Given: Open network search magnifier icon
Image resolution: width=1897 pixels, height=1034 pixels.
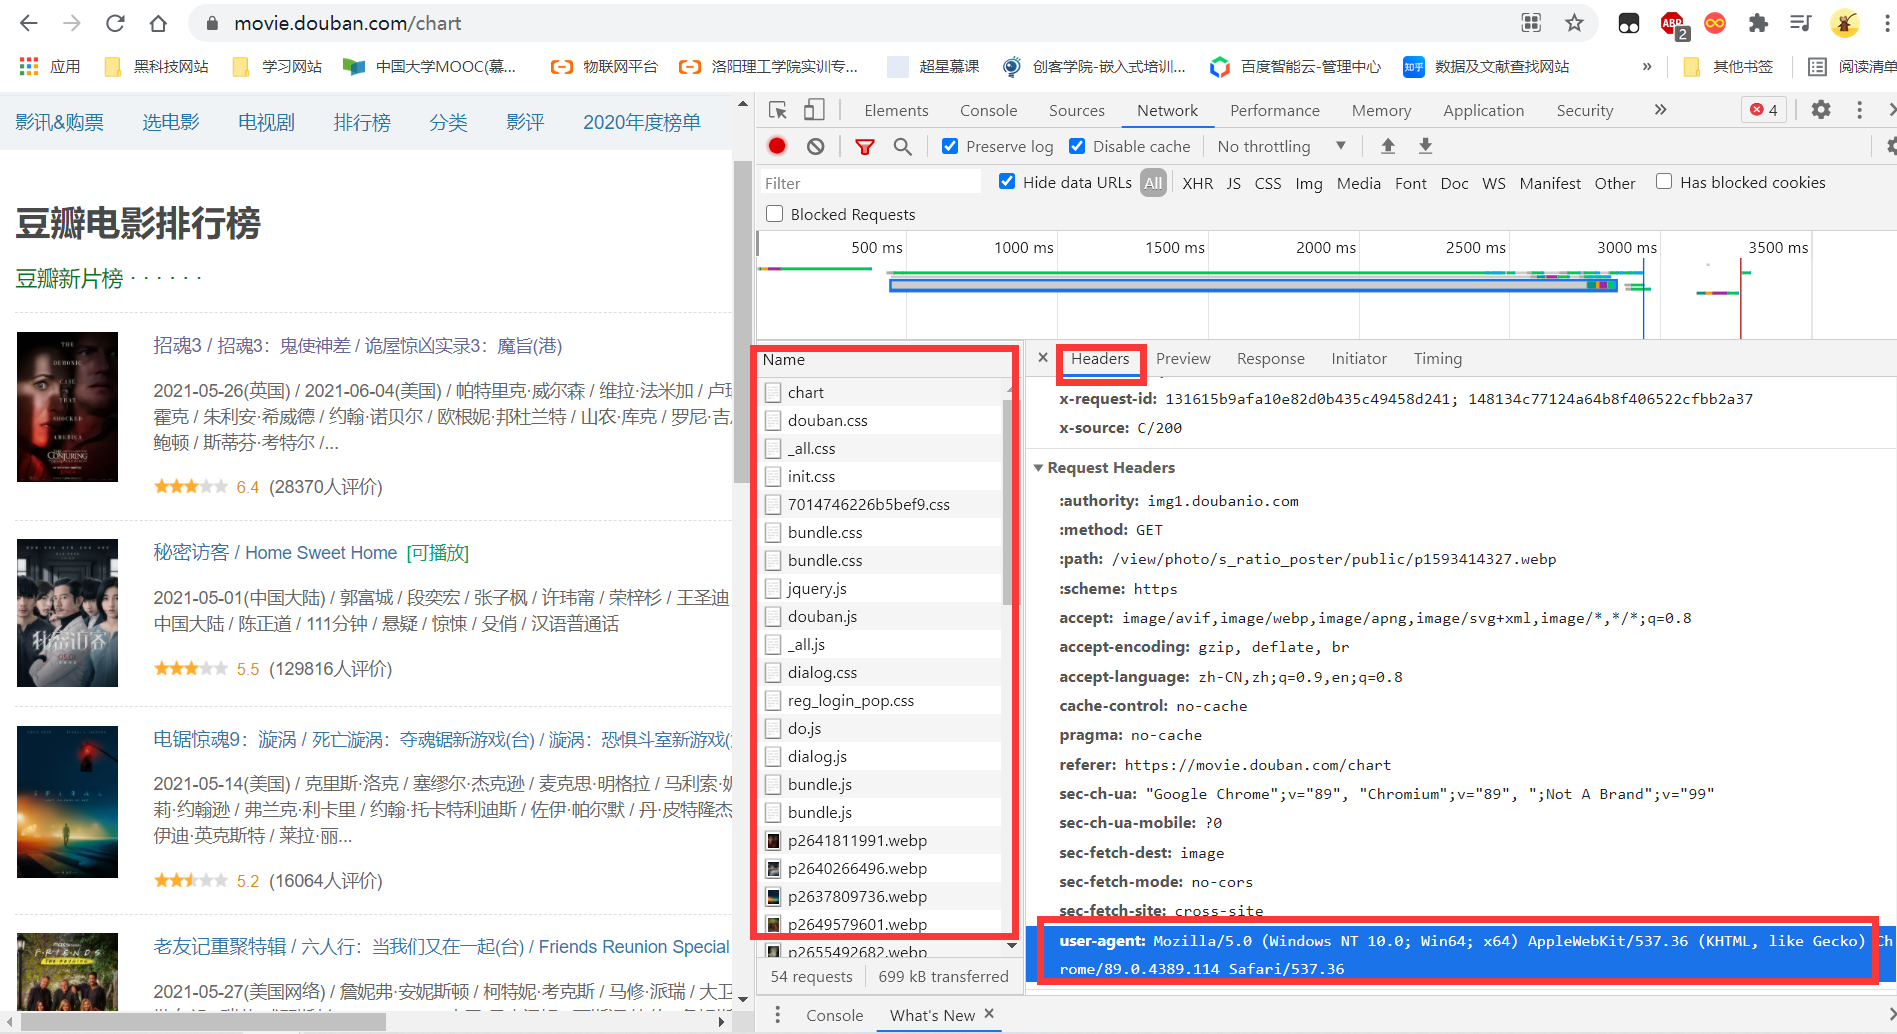Looking at the screenshot, I should 903,146.
